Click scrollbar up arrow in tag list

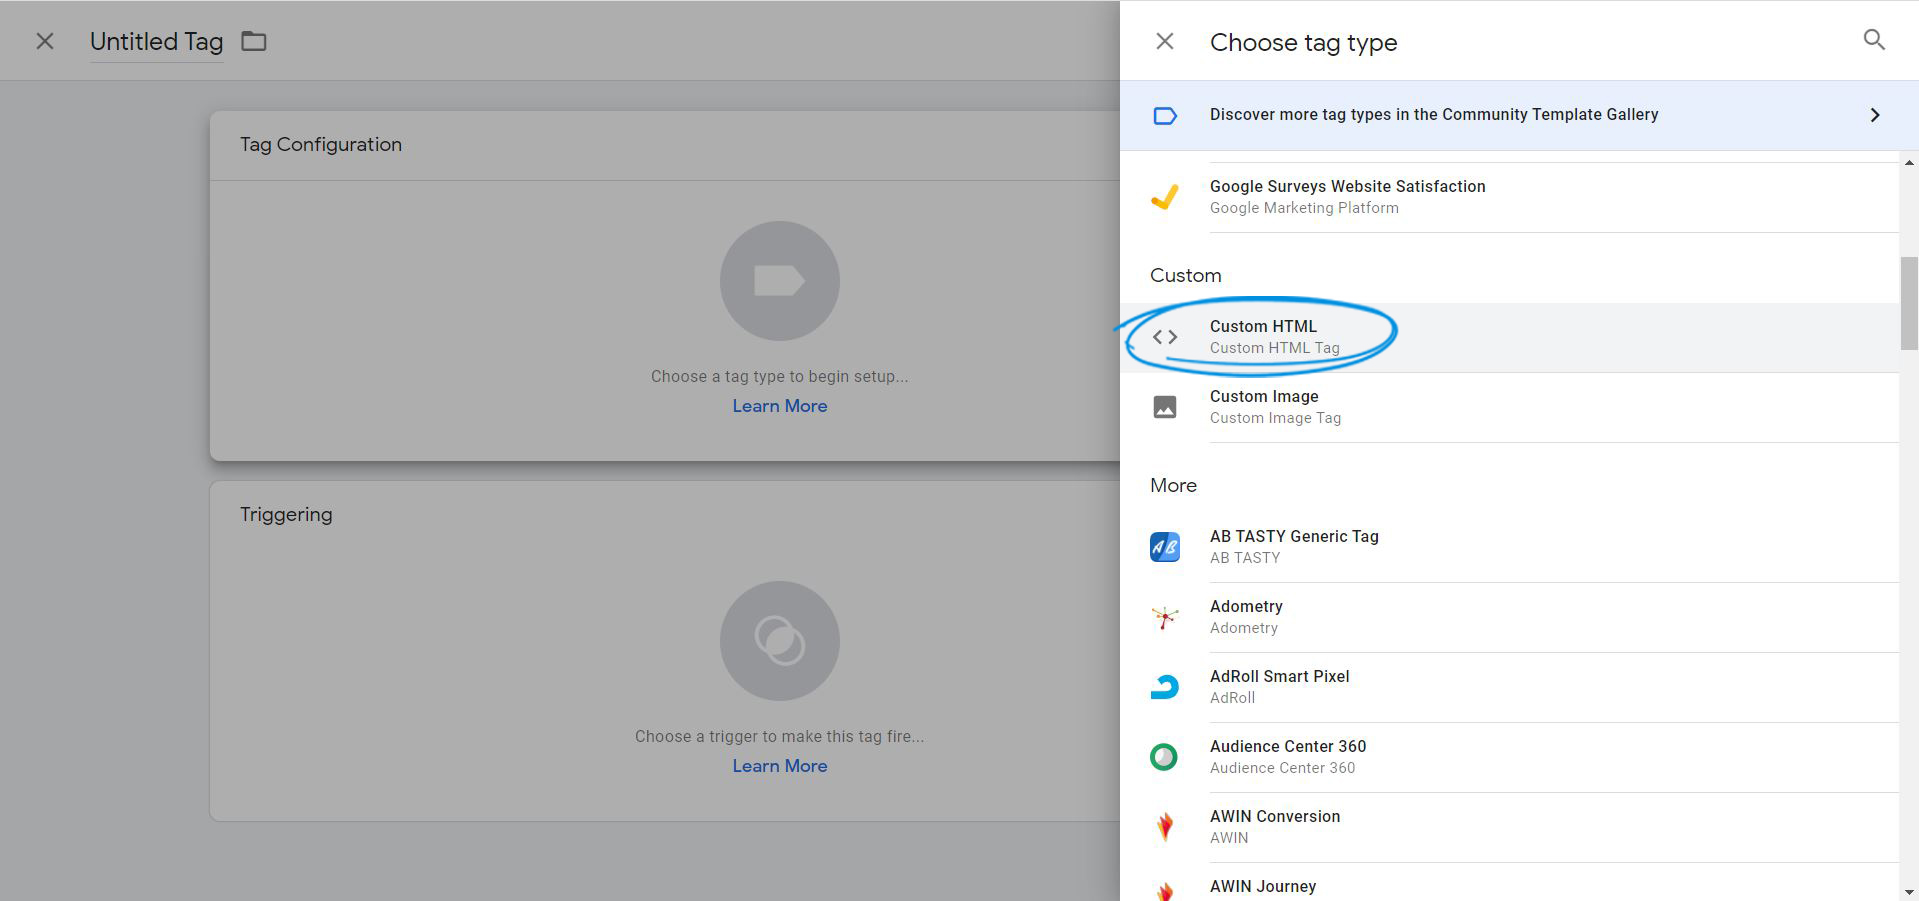click(x=1909, y=162)
